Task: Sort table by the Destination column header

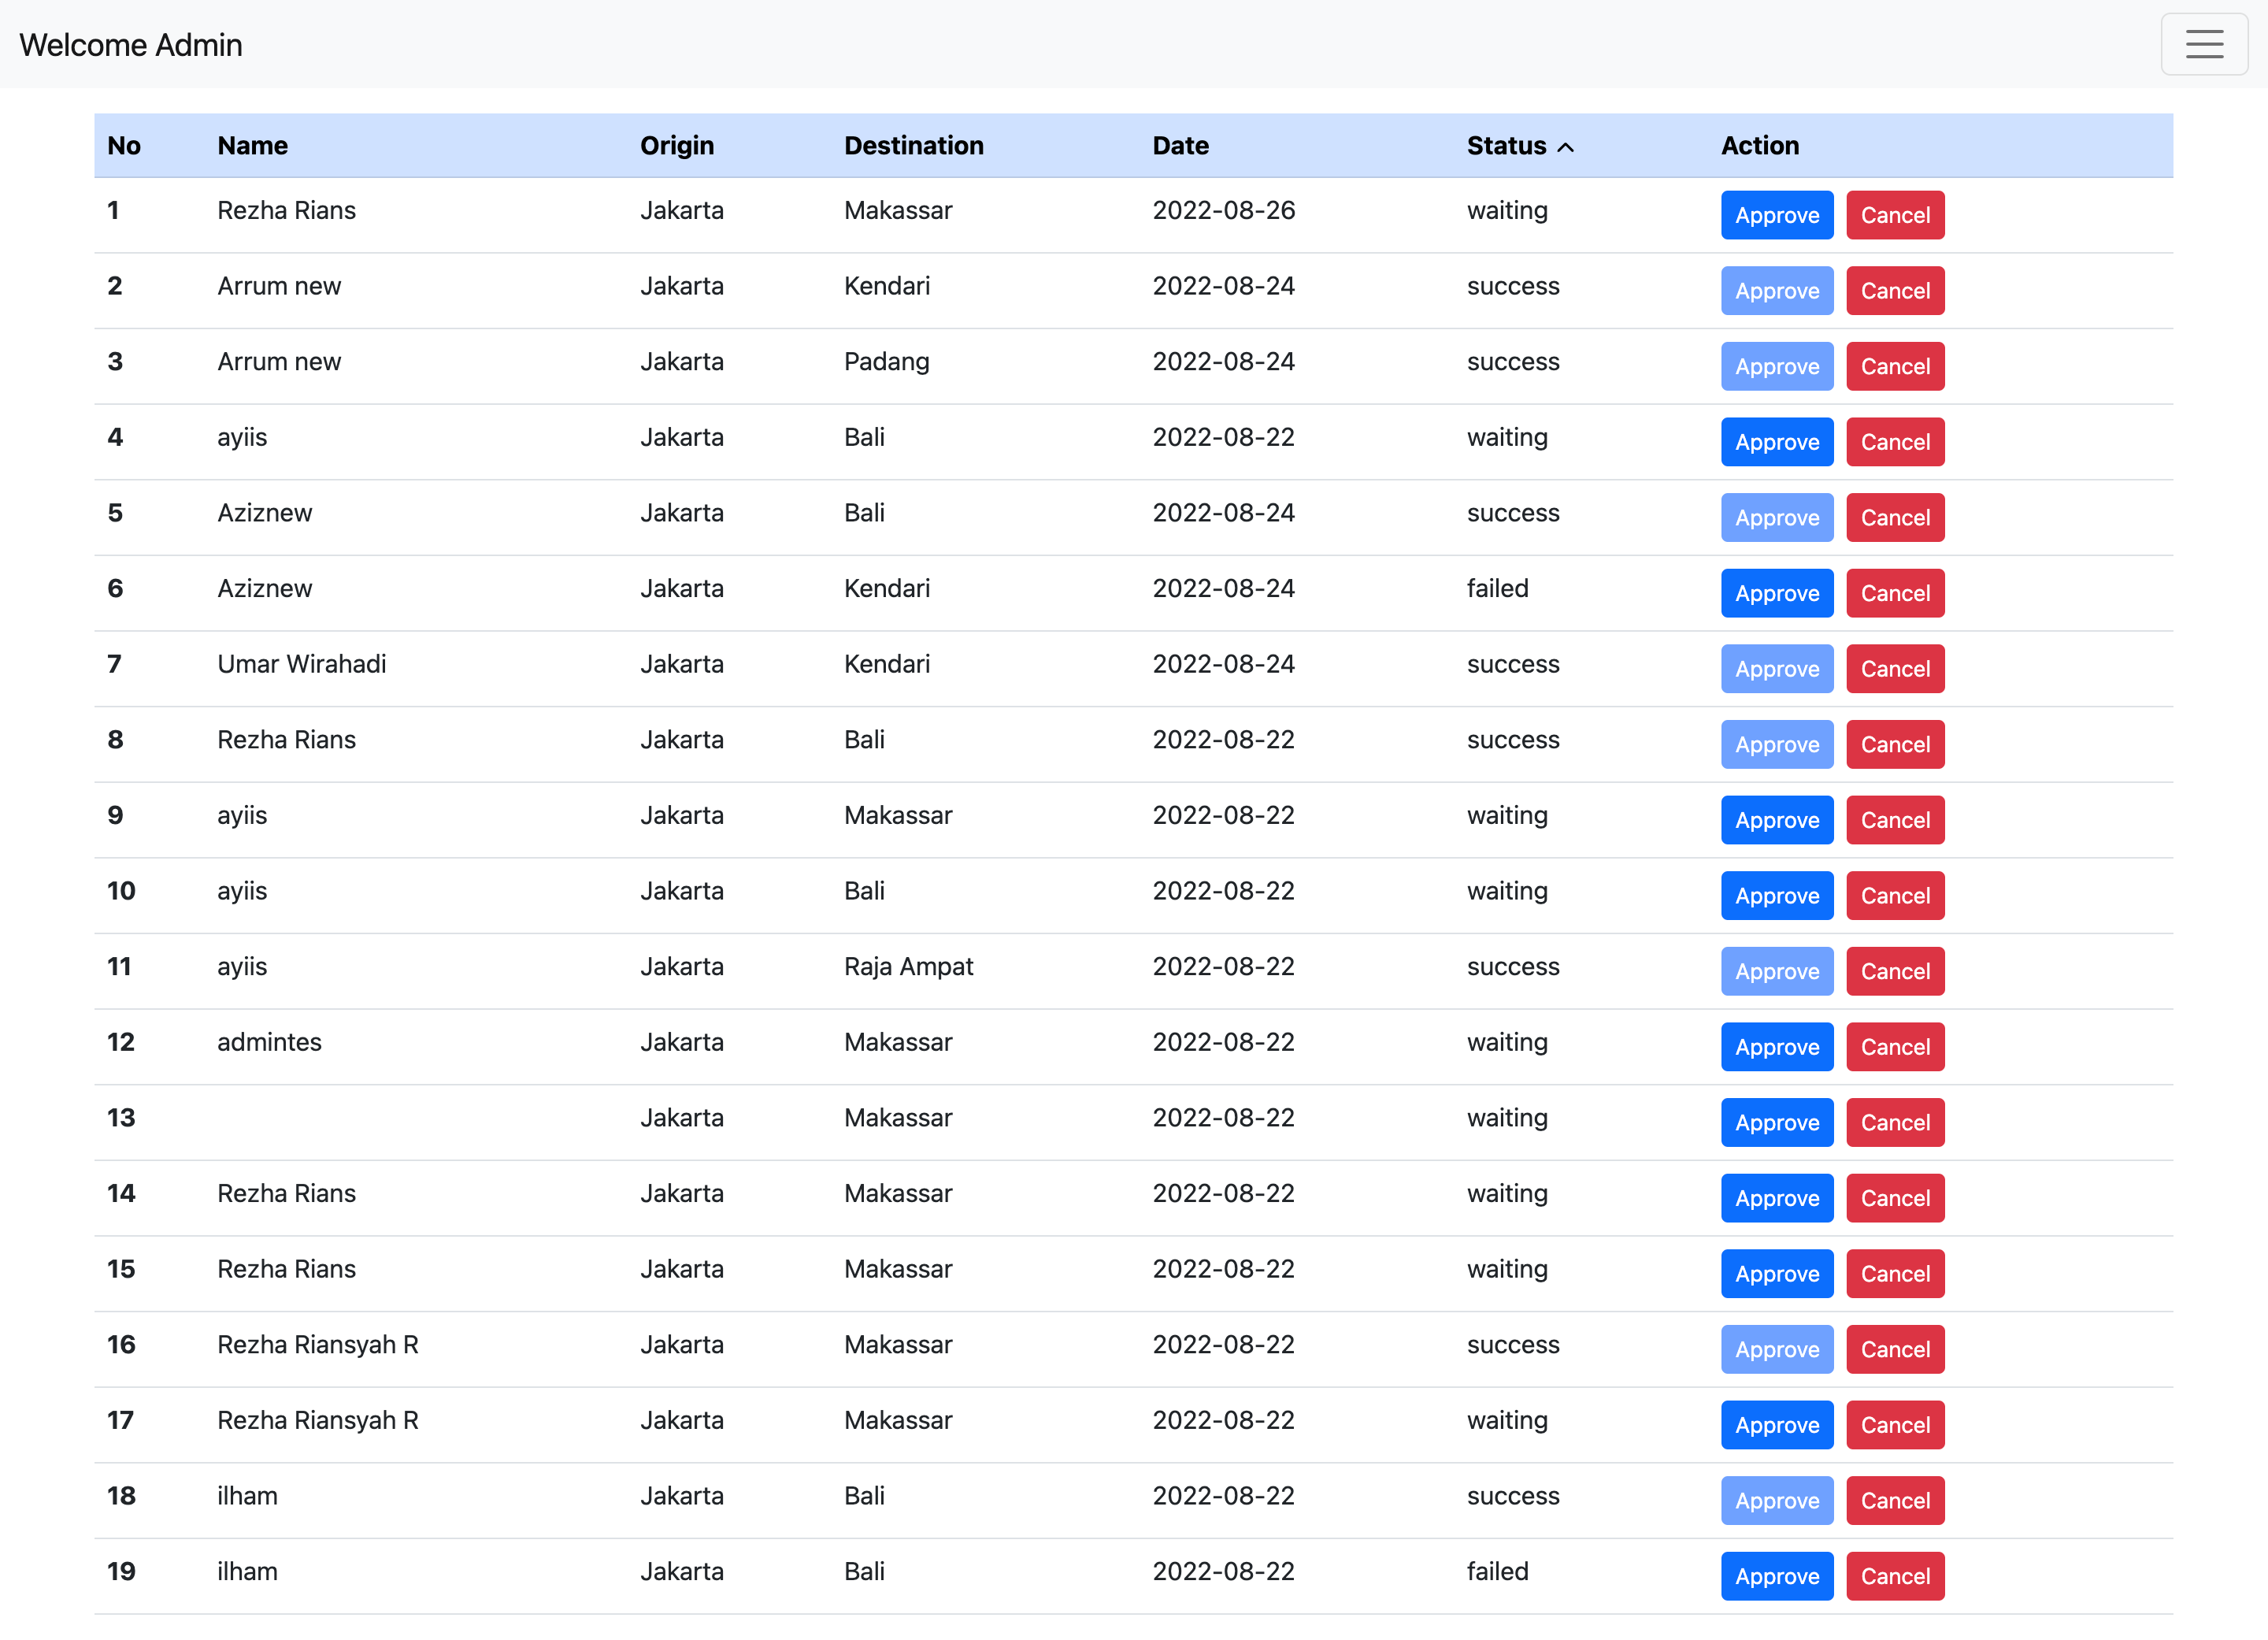Action: [913, 145]
